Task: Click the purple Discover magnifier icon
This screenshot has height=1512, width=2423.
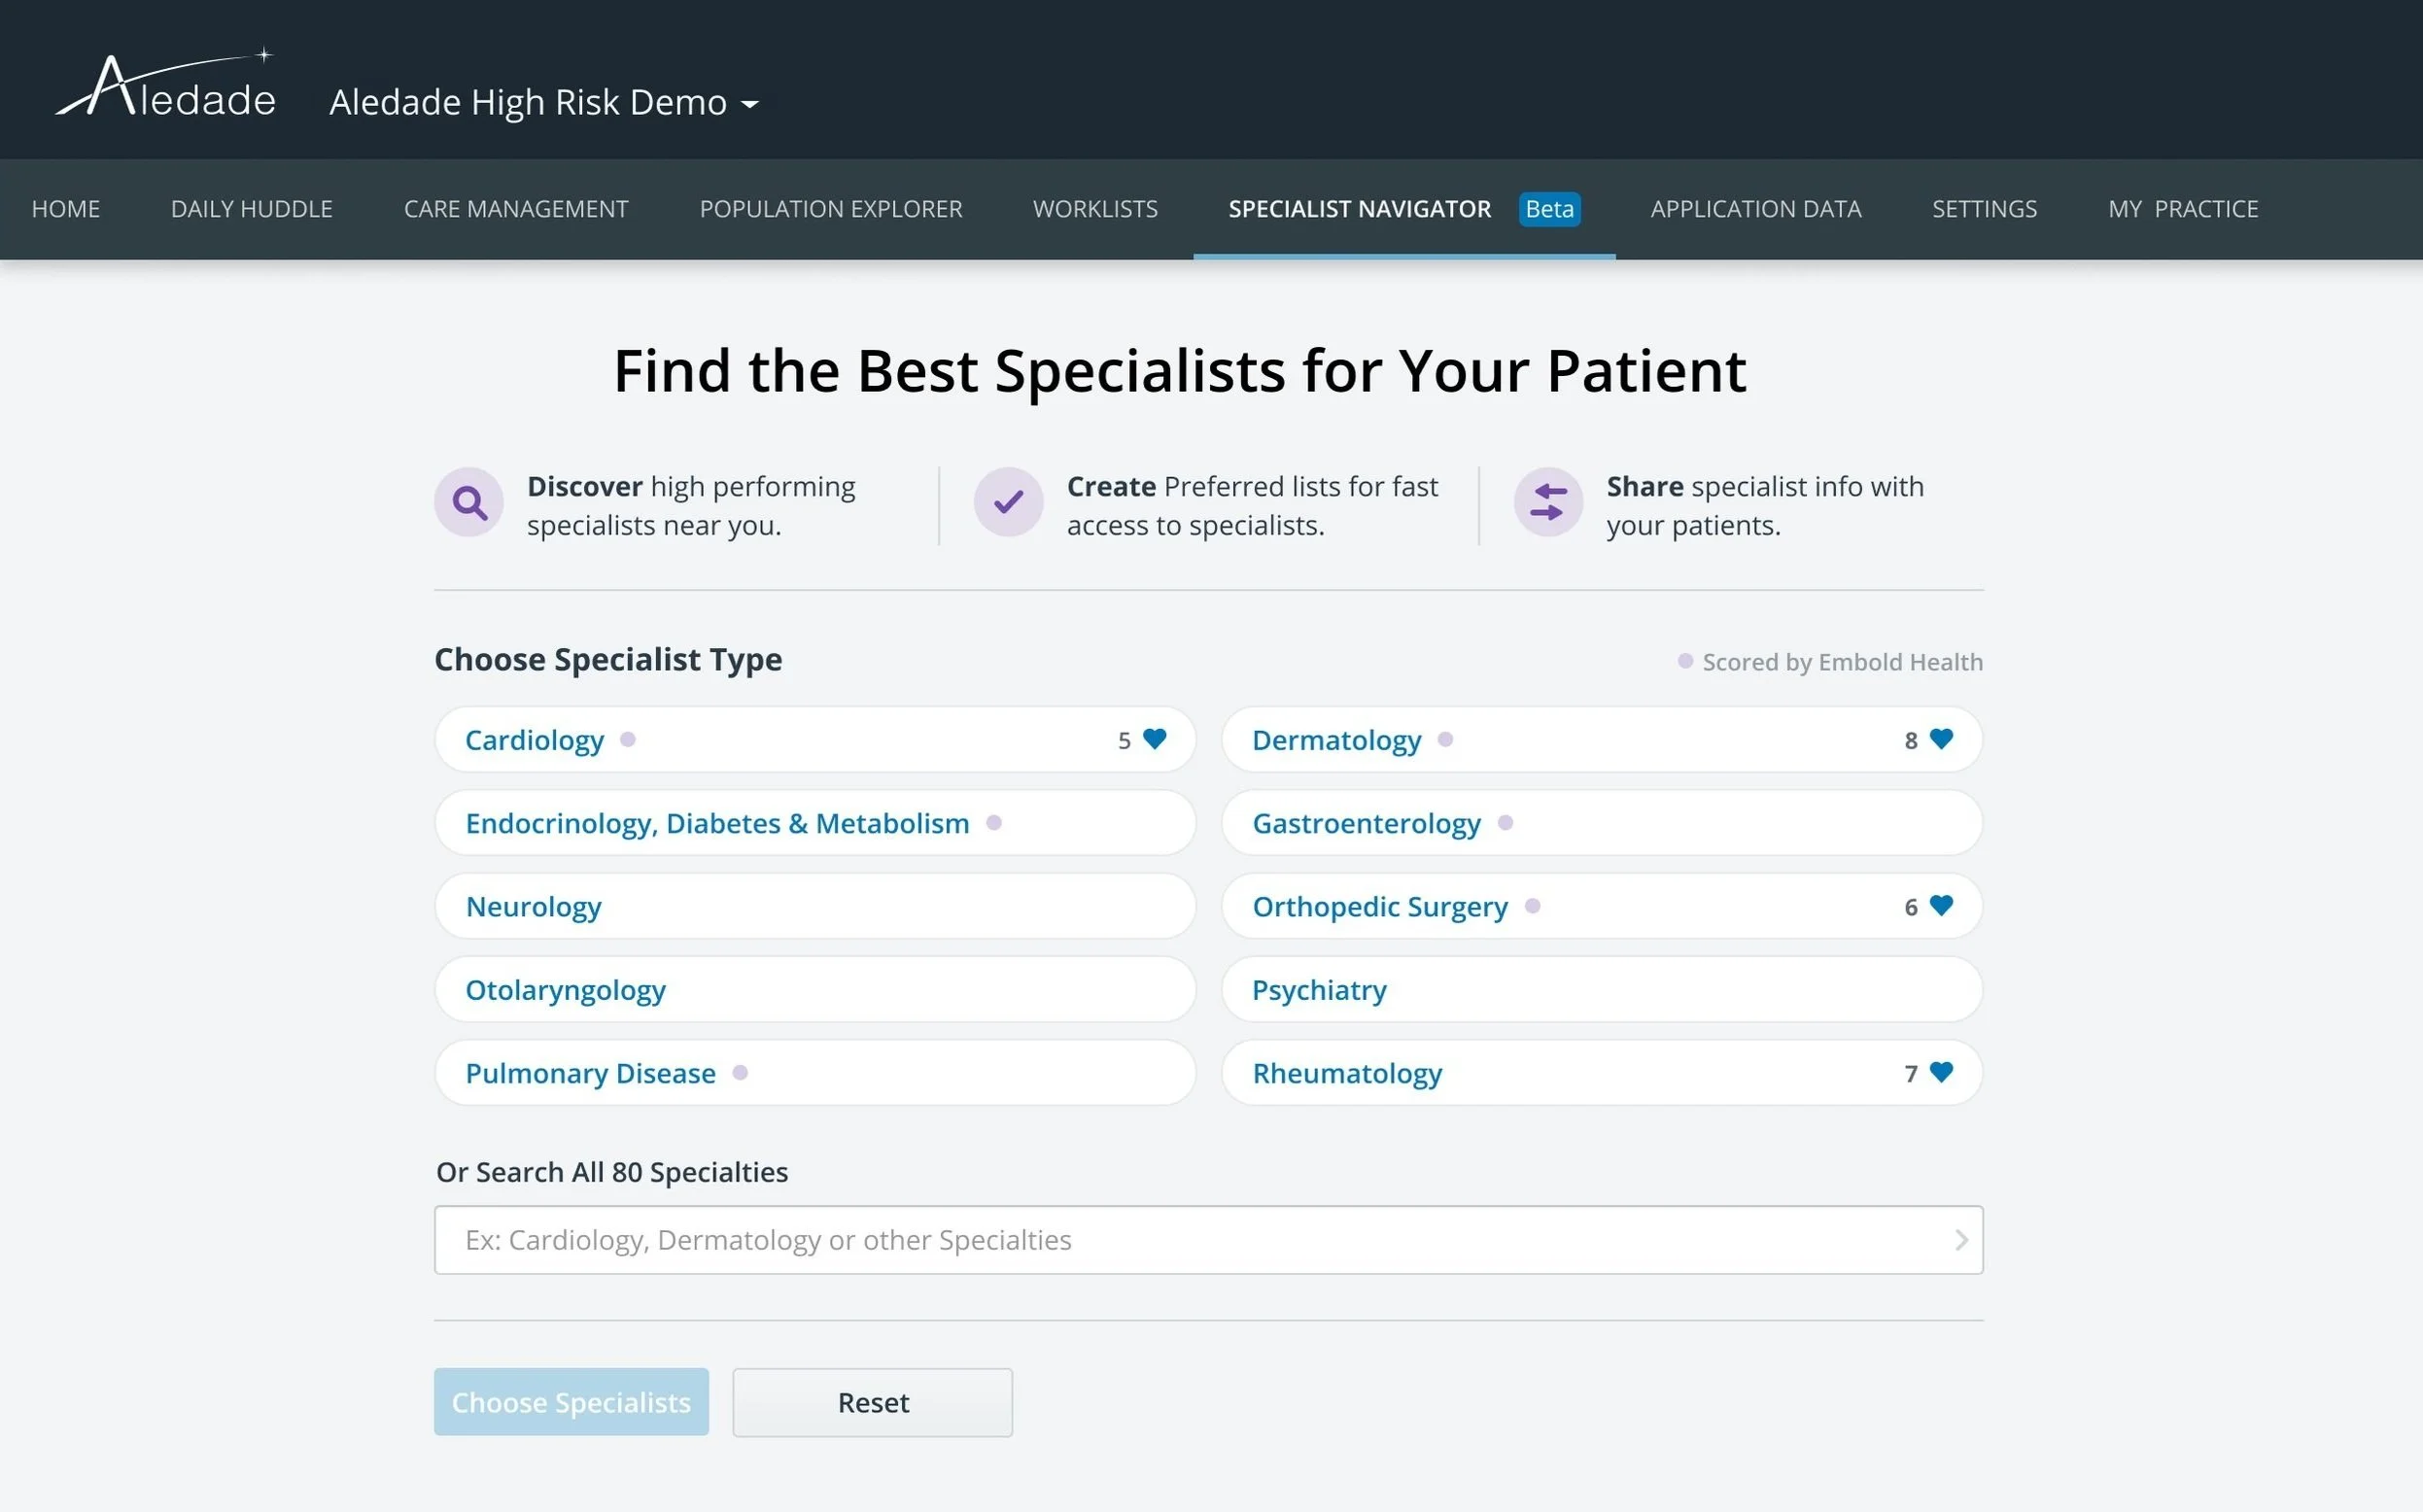Action: (x=469, y=502)
